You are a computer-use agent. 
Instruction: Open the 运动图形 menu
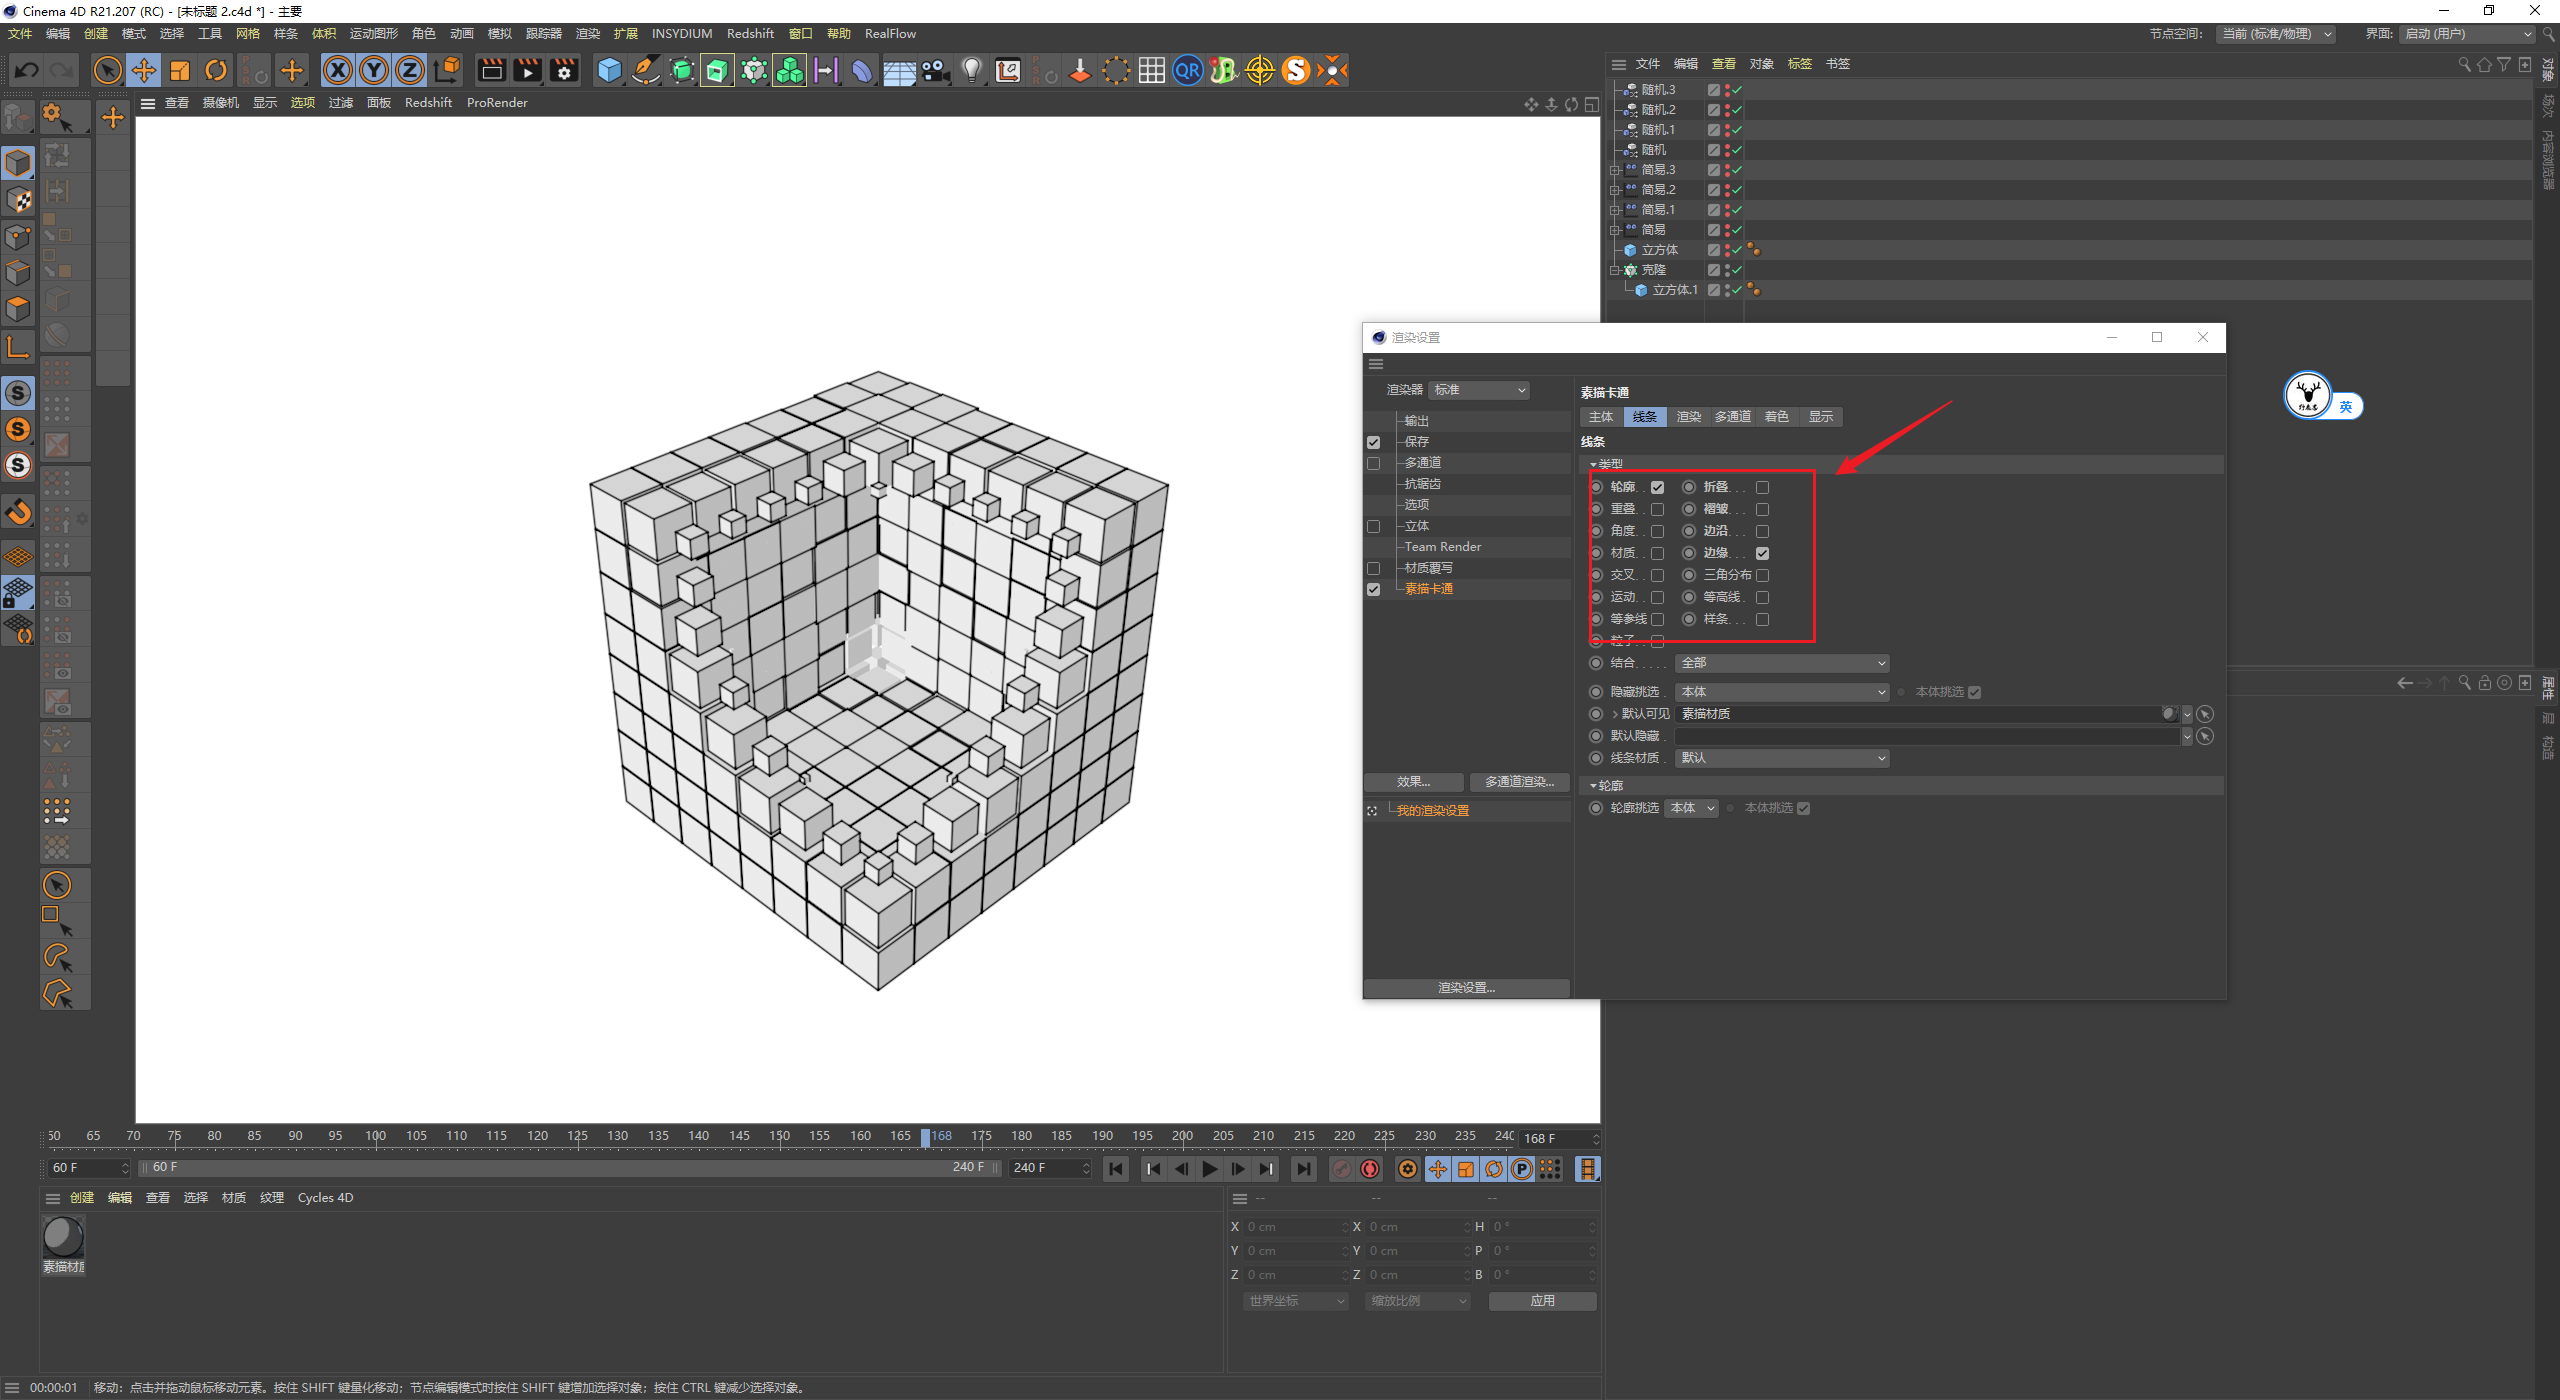(x=374, y=34)
